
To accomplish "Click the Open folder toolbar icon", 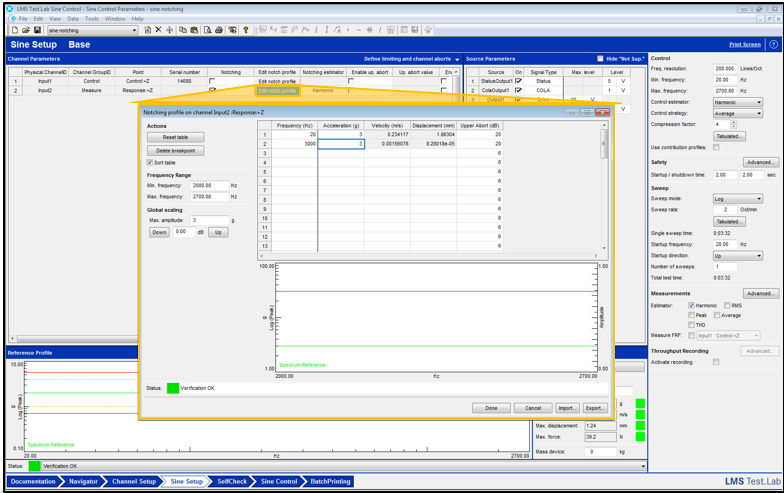I will coord(26,30).
